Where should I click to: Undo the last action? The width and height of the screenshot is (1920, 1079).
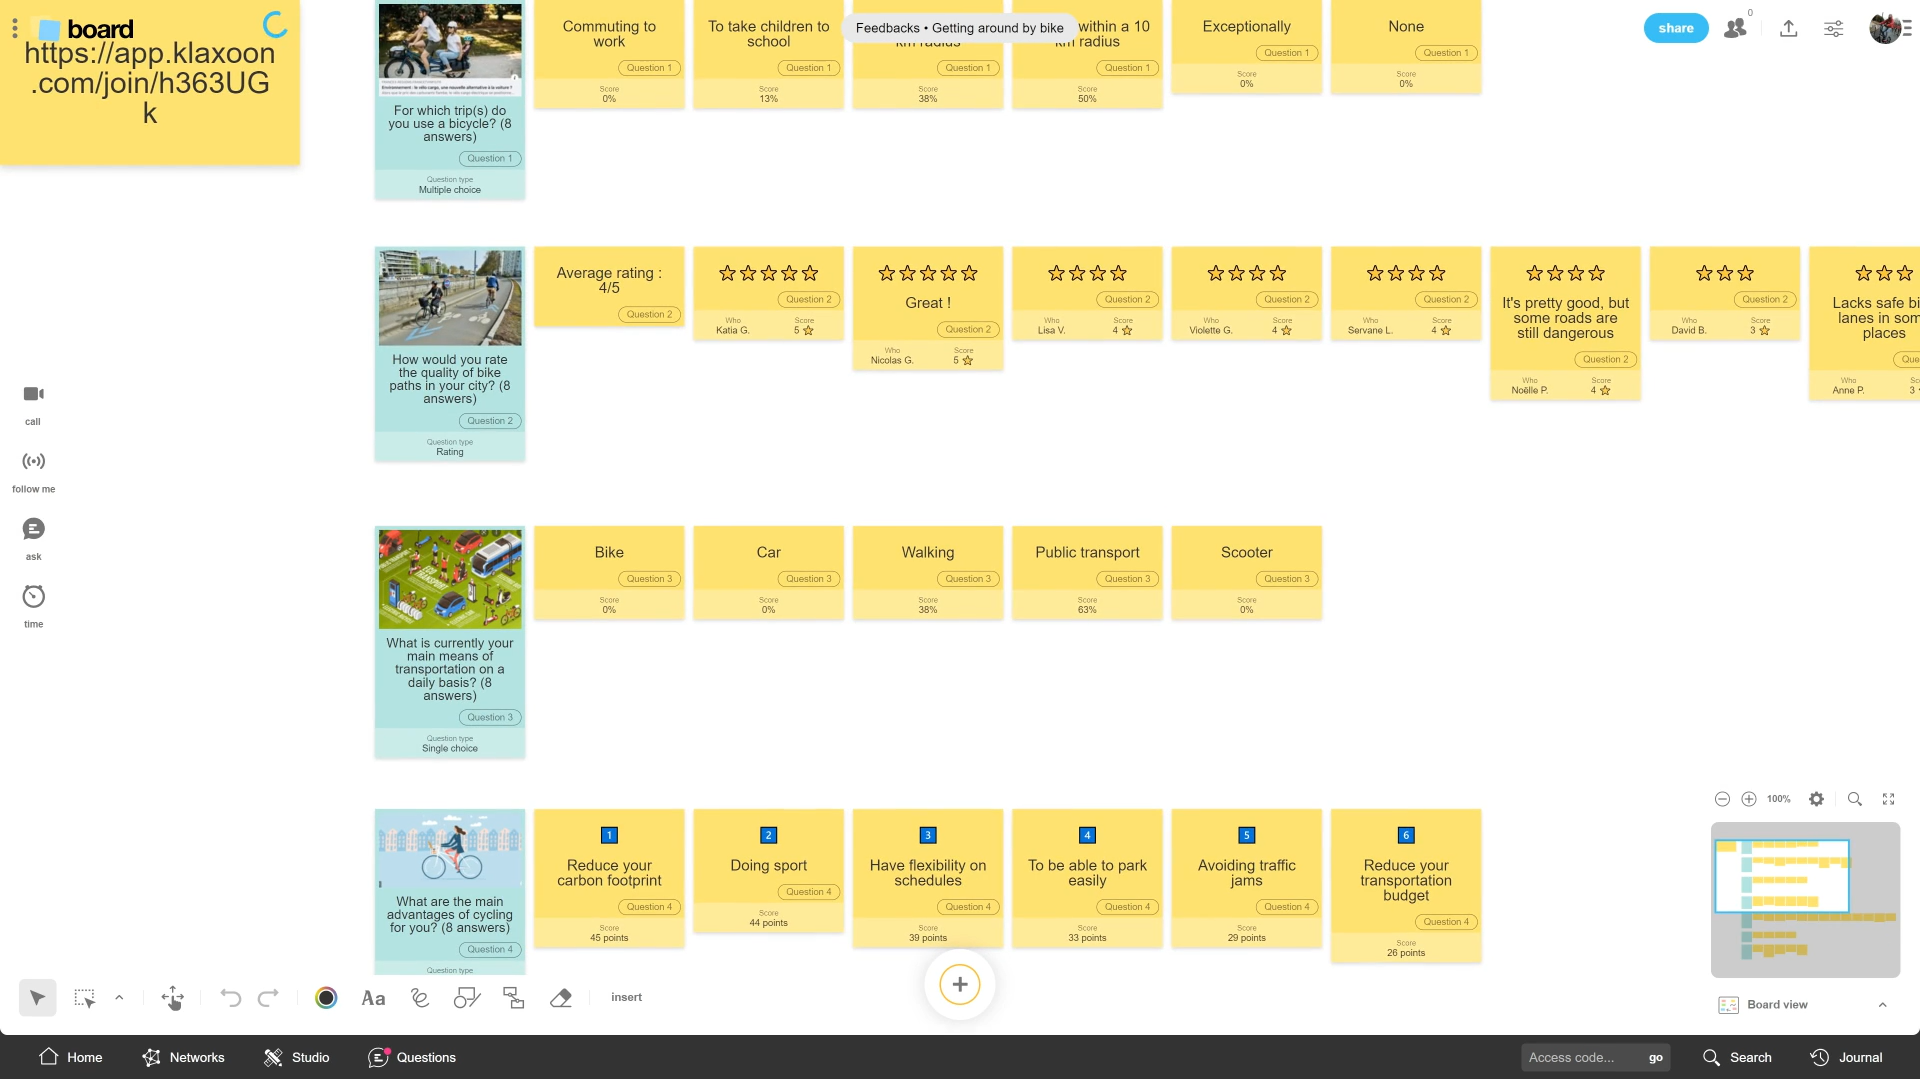(230, 997)
